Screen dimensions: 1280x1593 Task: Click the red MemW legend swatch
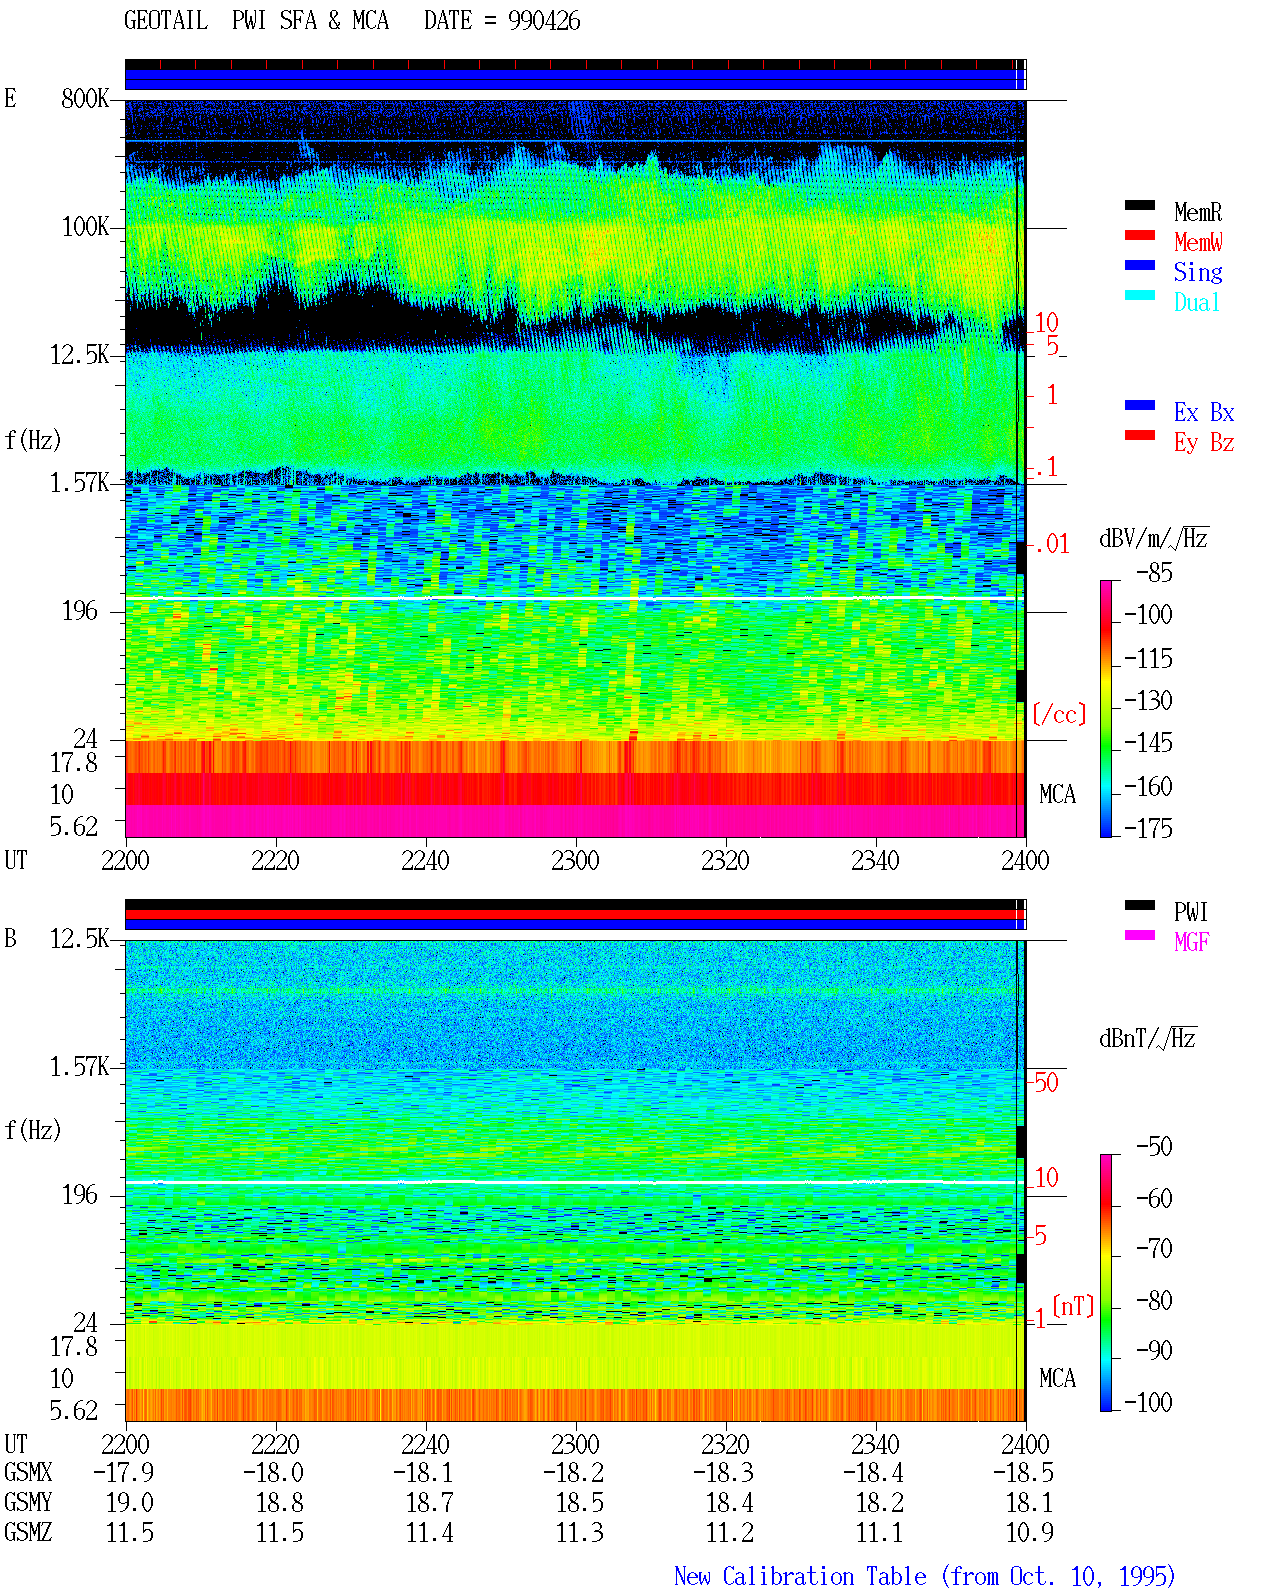coord(1140,236)
